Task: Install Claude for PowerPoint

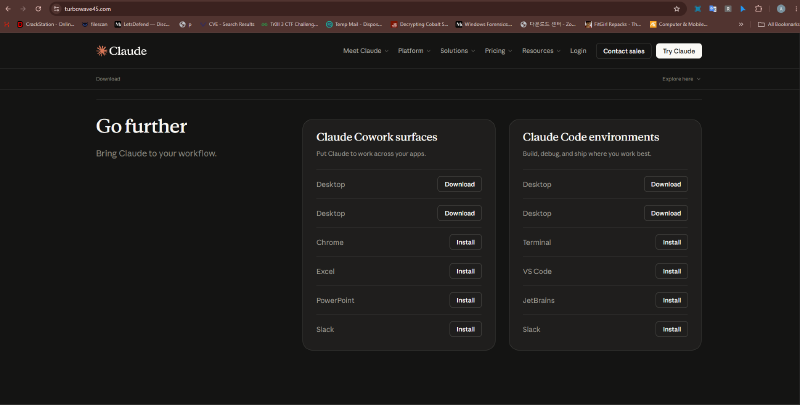Action: coord(465,300)
